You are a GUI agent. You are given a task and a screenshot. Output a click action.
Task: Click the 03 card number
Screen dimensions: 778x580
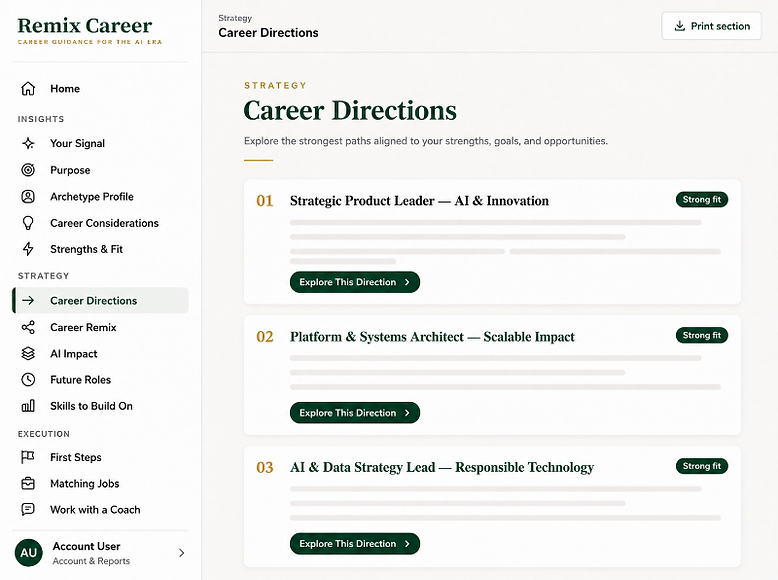[264, 467]
